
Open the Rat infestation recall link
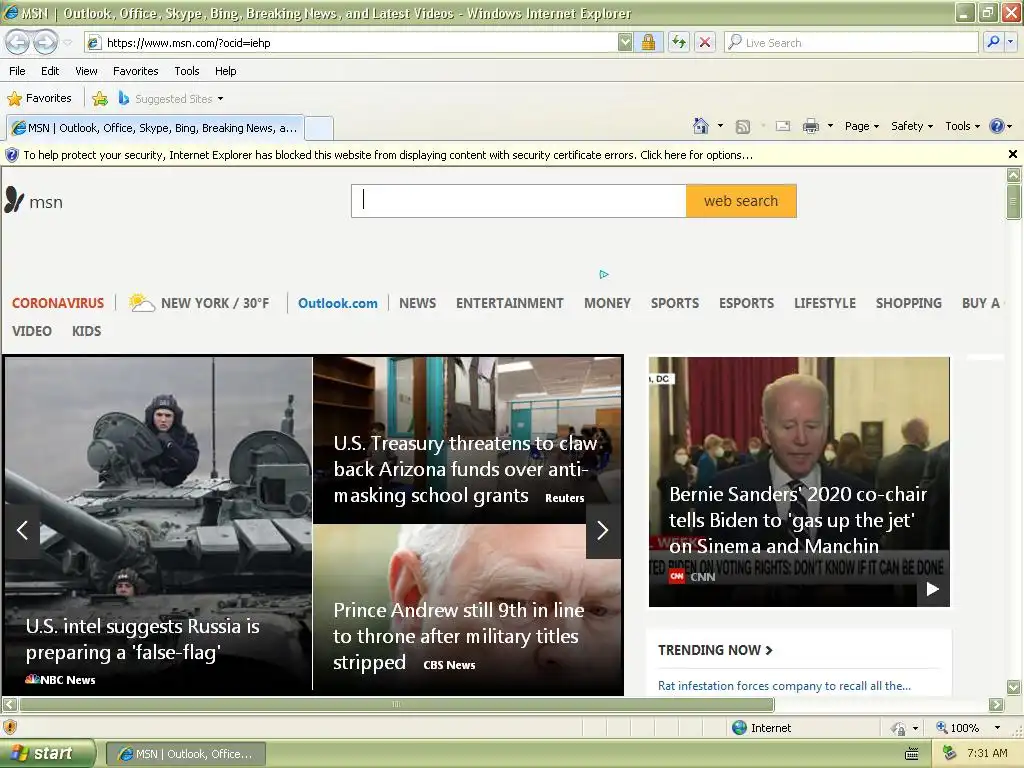[784, 686]
